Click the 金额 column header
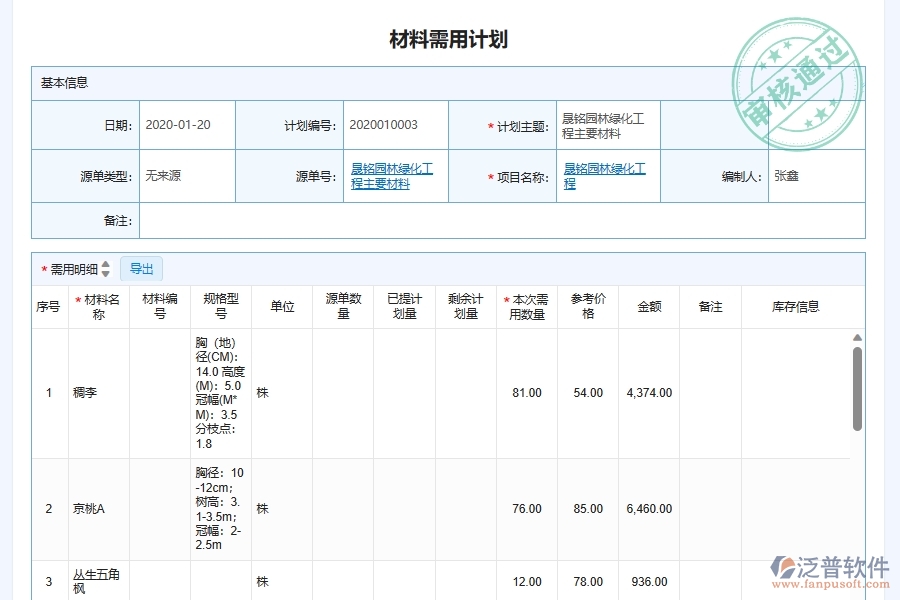This screenshot has height=600, width=900. [648, 307]
